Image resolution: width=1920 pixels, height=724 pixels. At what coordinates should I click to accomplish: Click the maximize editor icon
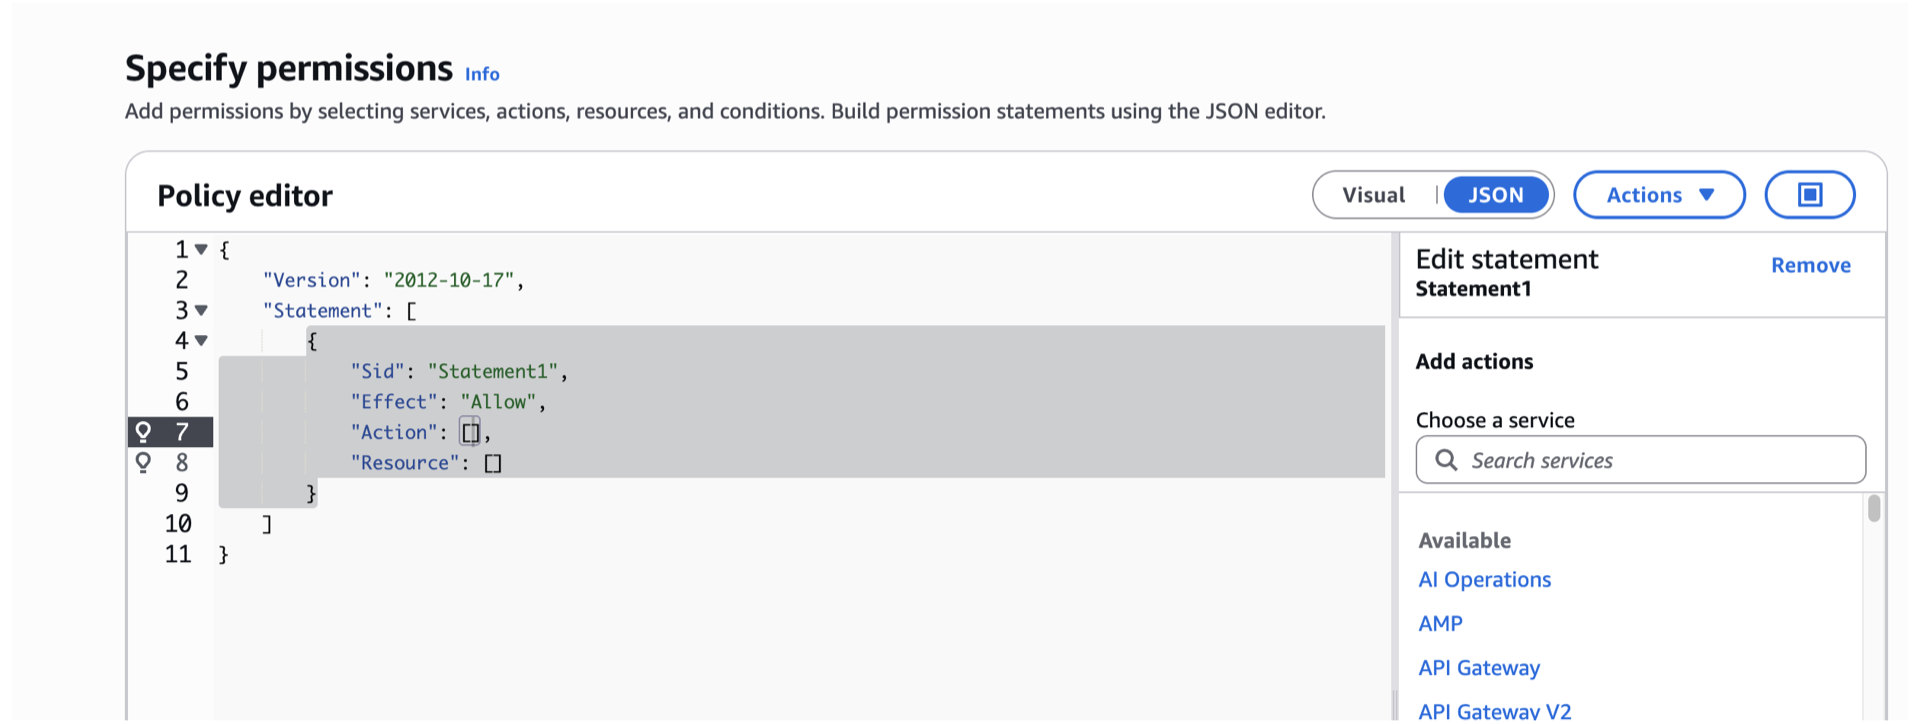(x=1809, y=195)
